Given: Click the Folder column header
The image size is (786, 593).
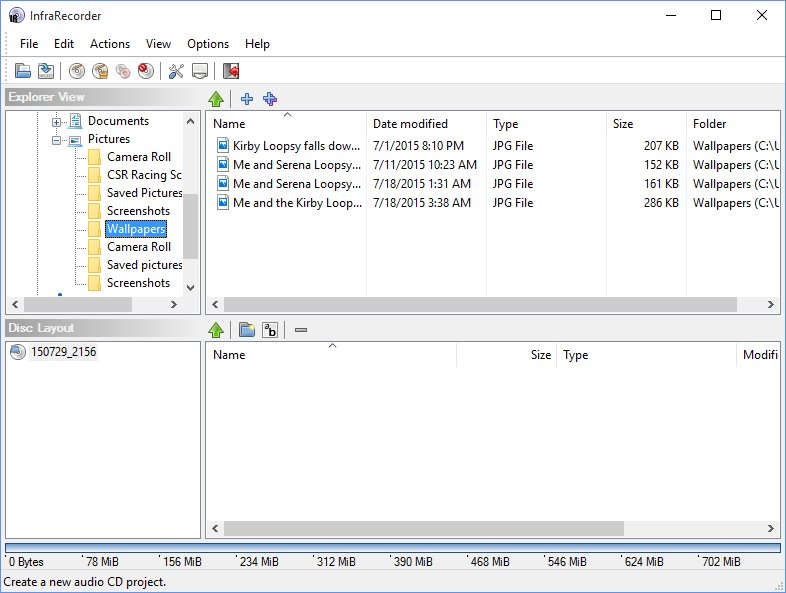Looking at the screenshot, I should pyautogui.click(x=733, y=123).
